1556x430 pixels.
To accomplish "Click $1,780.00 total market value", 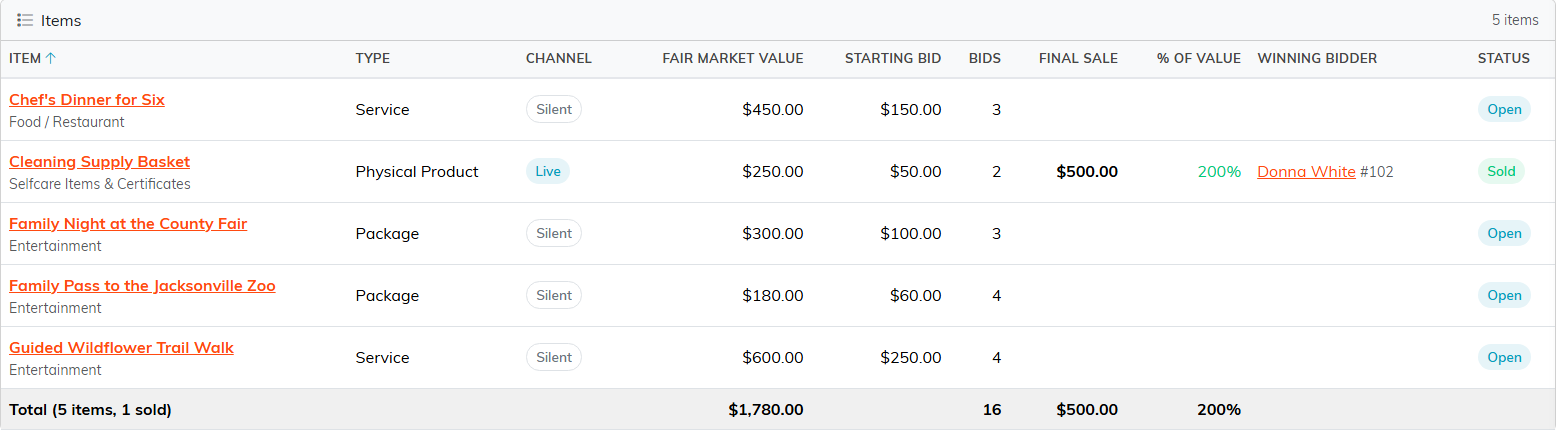I will (x=766, y=410).
